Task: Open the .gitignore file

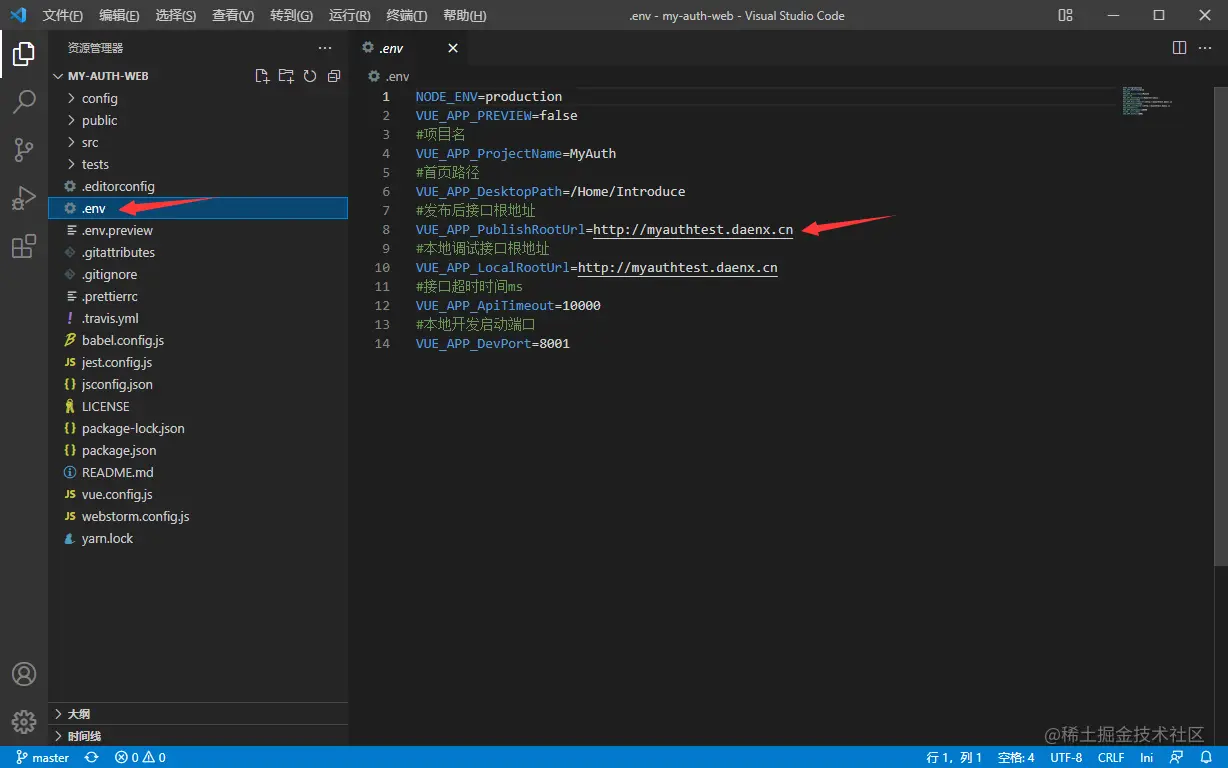Action: (x=198, y=274)
